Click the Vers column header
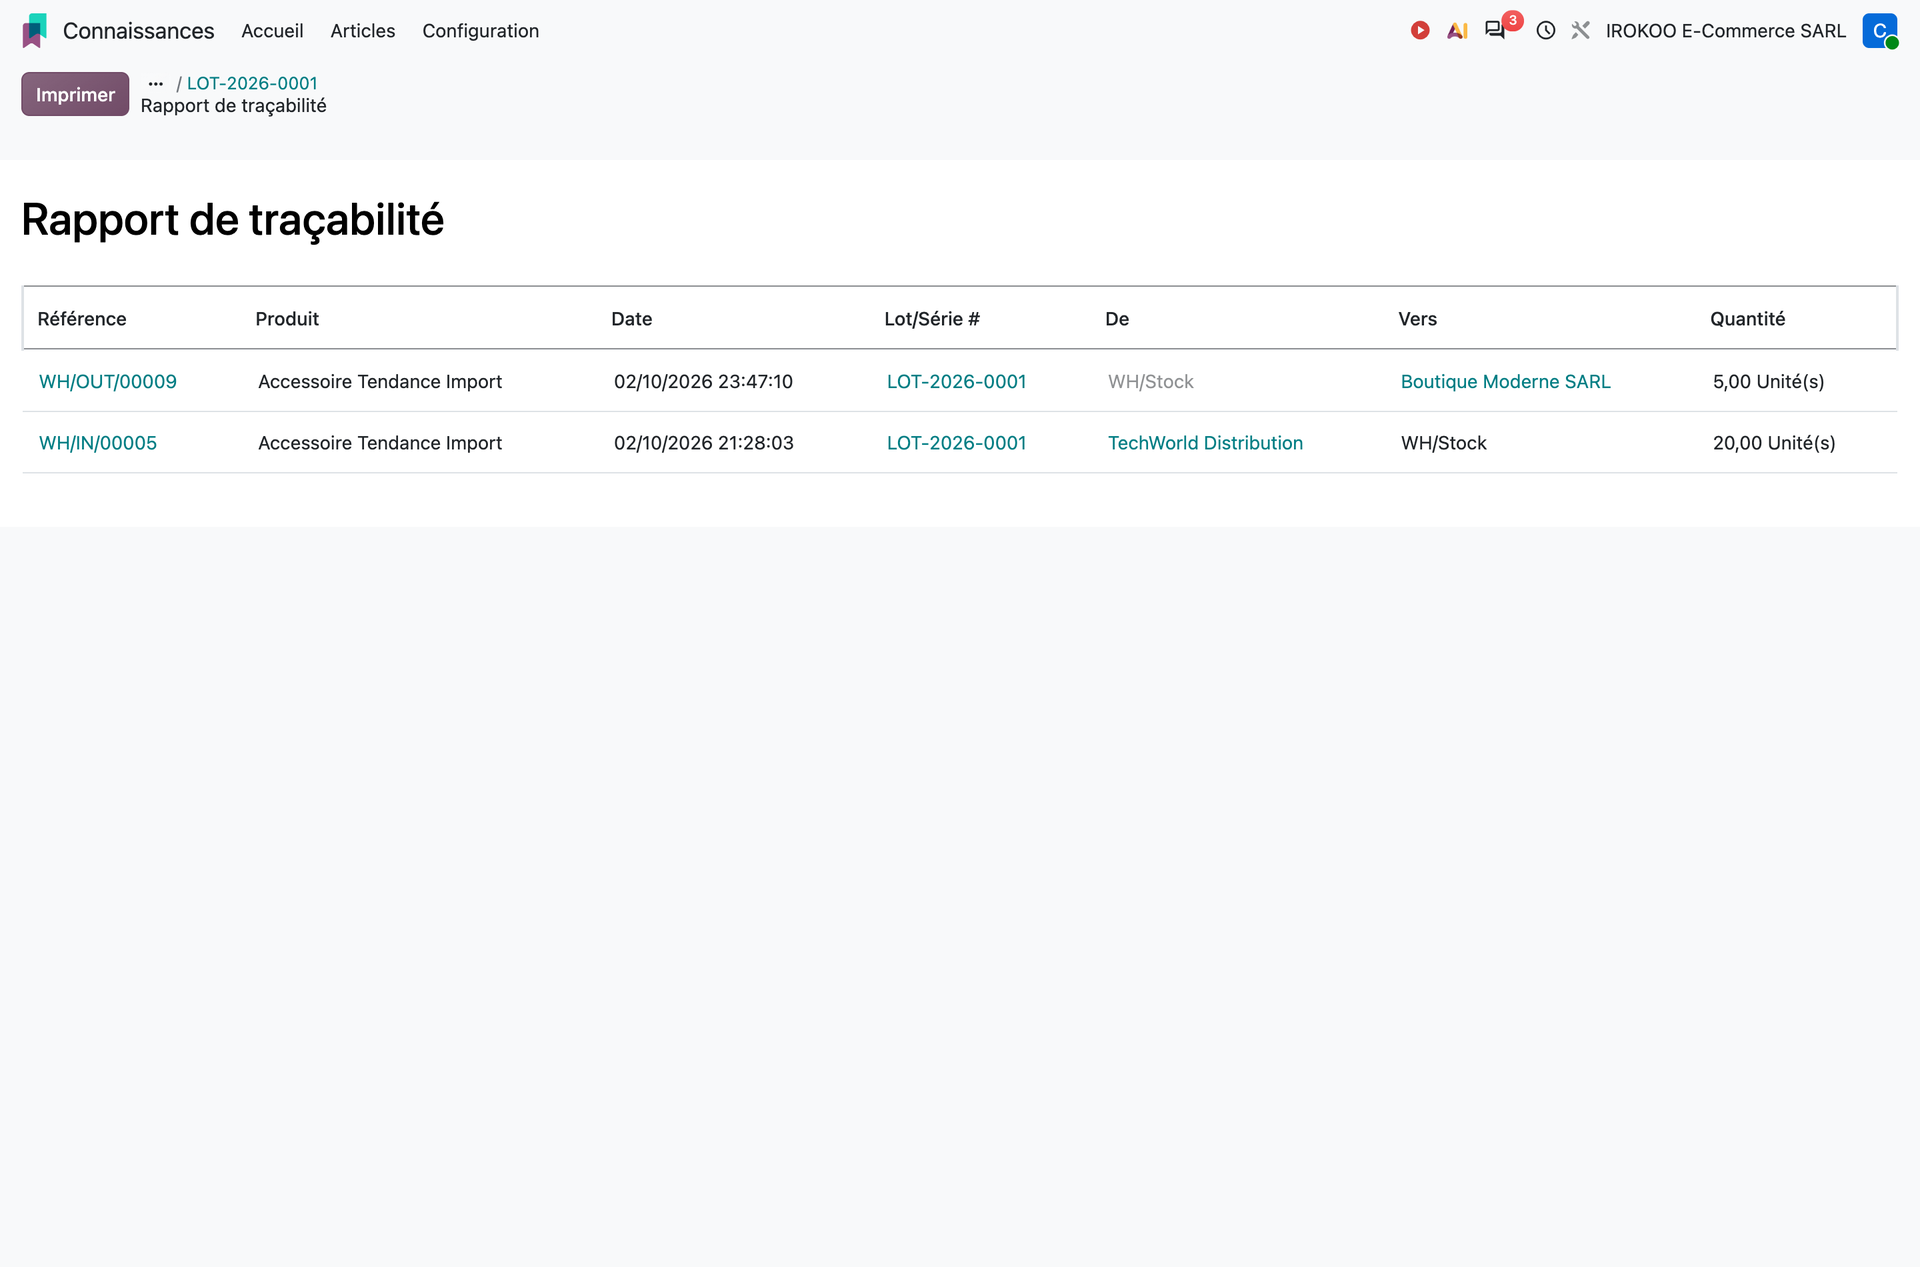This screenshot has width=1920, height=1267. pos(1418,319)
